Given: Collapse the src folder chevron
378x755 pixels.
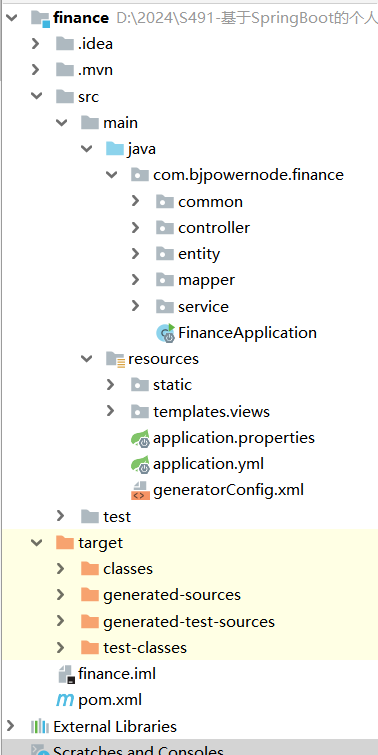Looking at the screenshot, I should coord(36,96).
